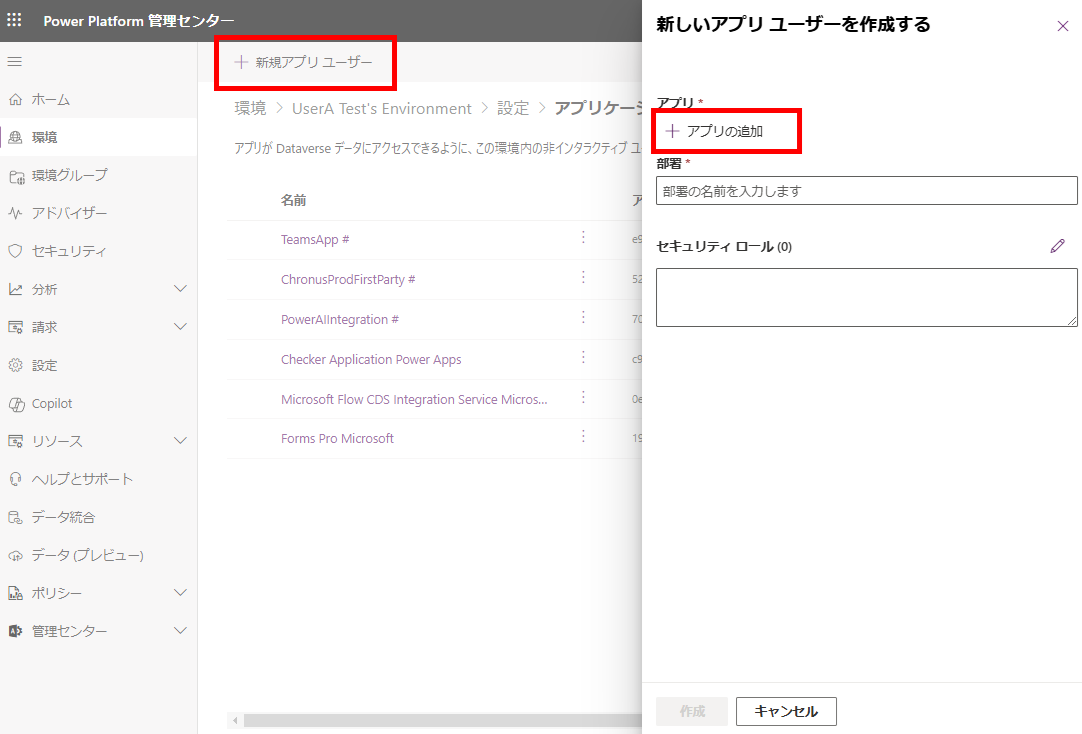1082x734 pixels.
Task: Select 環境グループ in the sidebar
Action: (x=69, y=175)
